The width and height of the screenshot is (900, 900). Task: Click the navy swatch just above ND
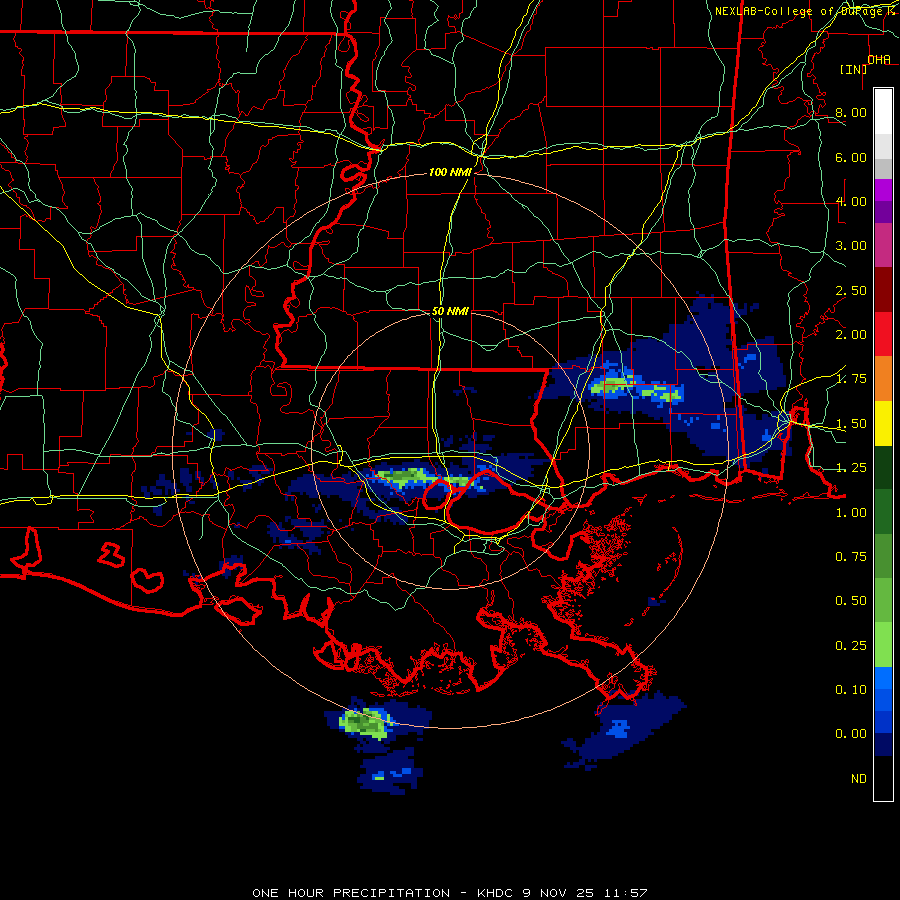click(883, 744)
